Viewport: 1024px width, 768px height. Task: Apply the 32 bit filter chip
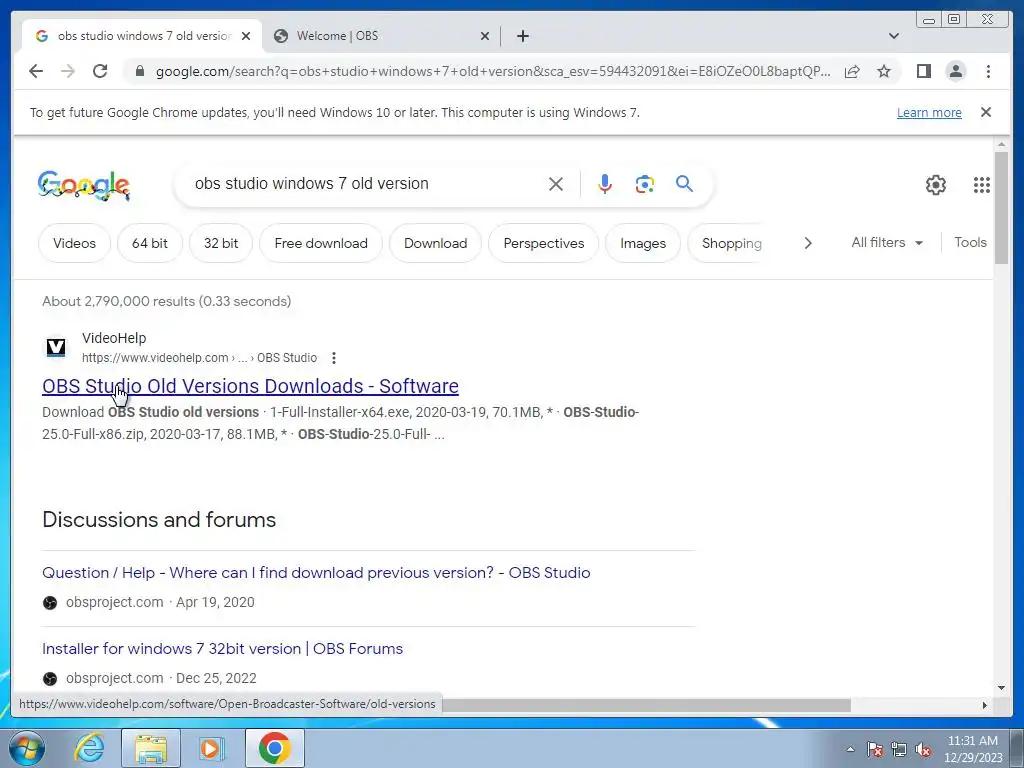coord(221,243)
